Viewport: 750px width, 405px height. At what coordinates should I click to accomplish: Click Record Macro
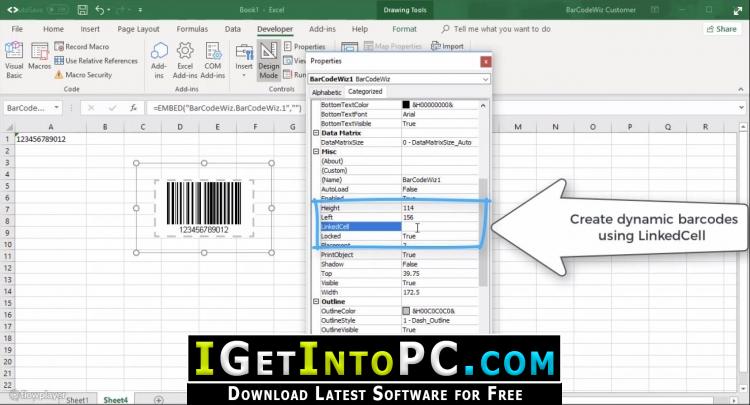82,46
